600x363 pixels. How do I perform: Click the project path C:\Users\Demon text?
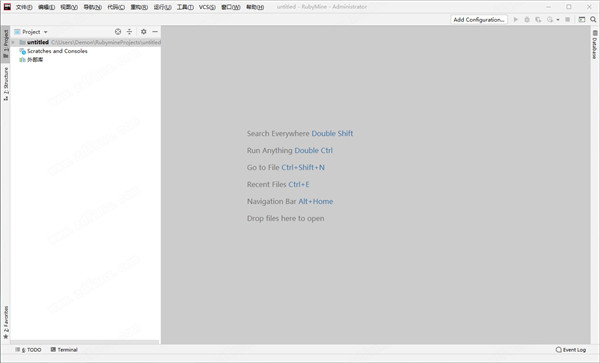click(x=106, y=42)
